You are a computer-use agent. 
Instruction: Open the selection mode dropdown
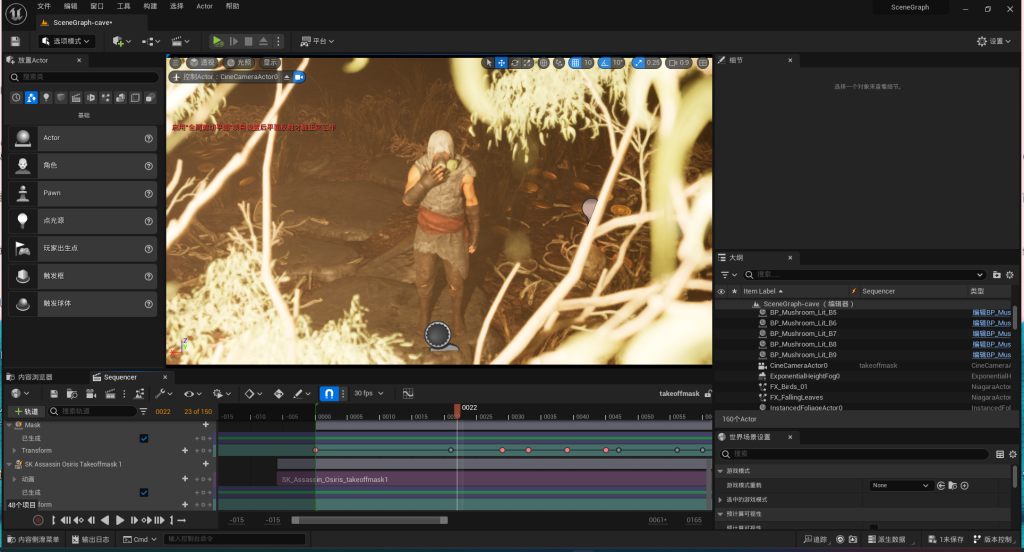tap(66, 41)
